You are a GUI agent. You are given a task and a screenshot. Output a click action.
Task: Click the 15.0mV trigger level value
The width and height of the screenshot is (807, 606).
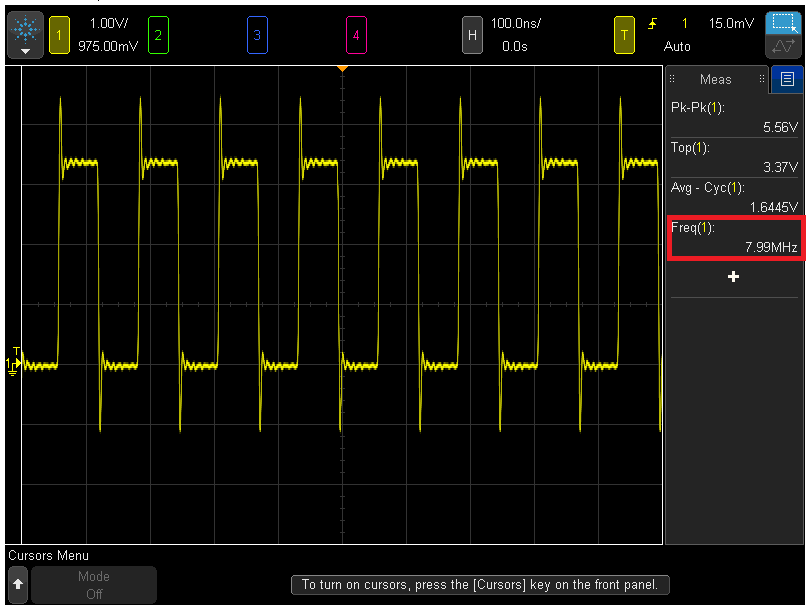tap(731, 23)
